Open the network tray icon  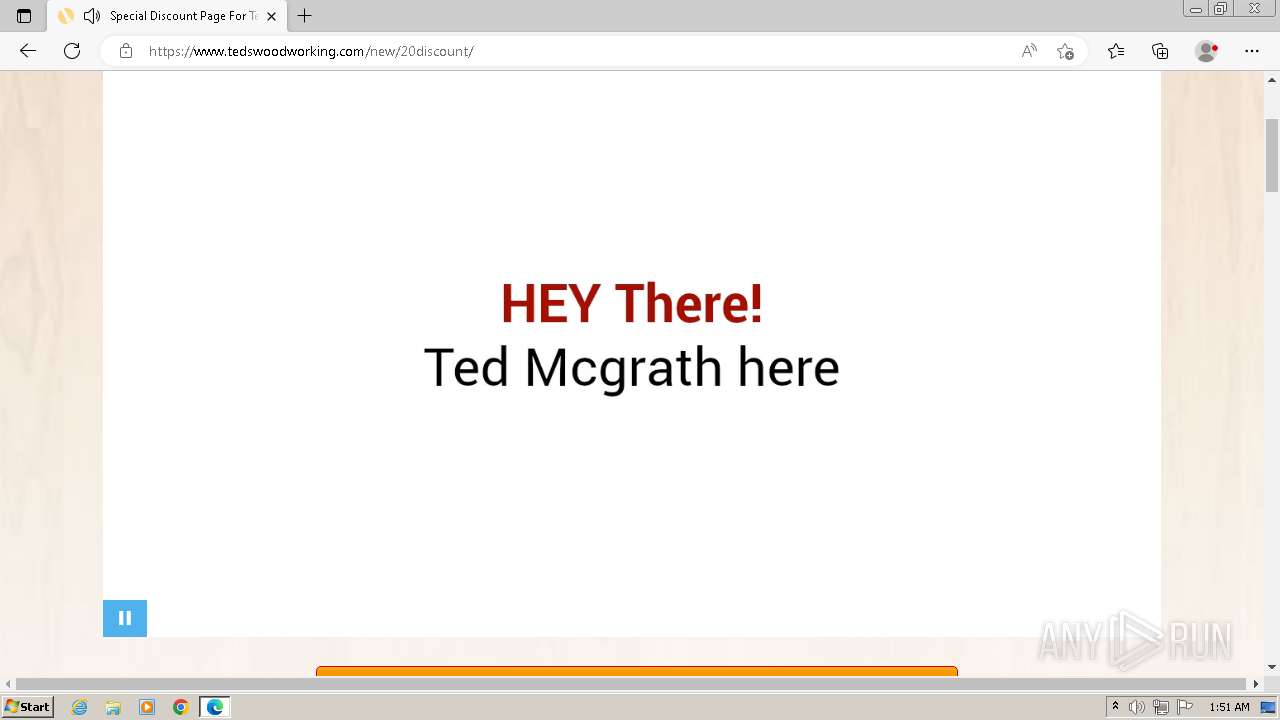[1161, 707]
